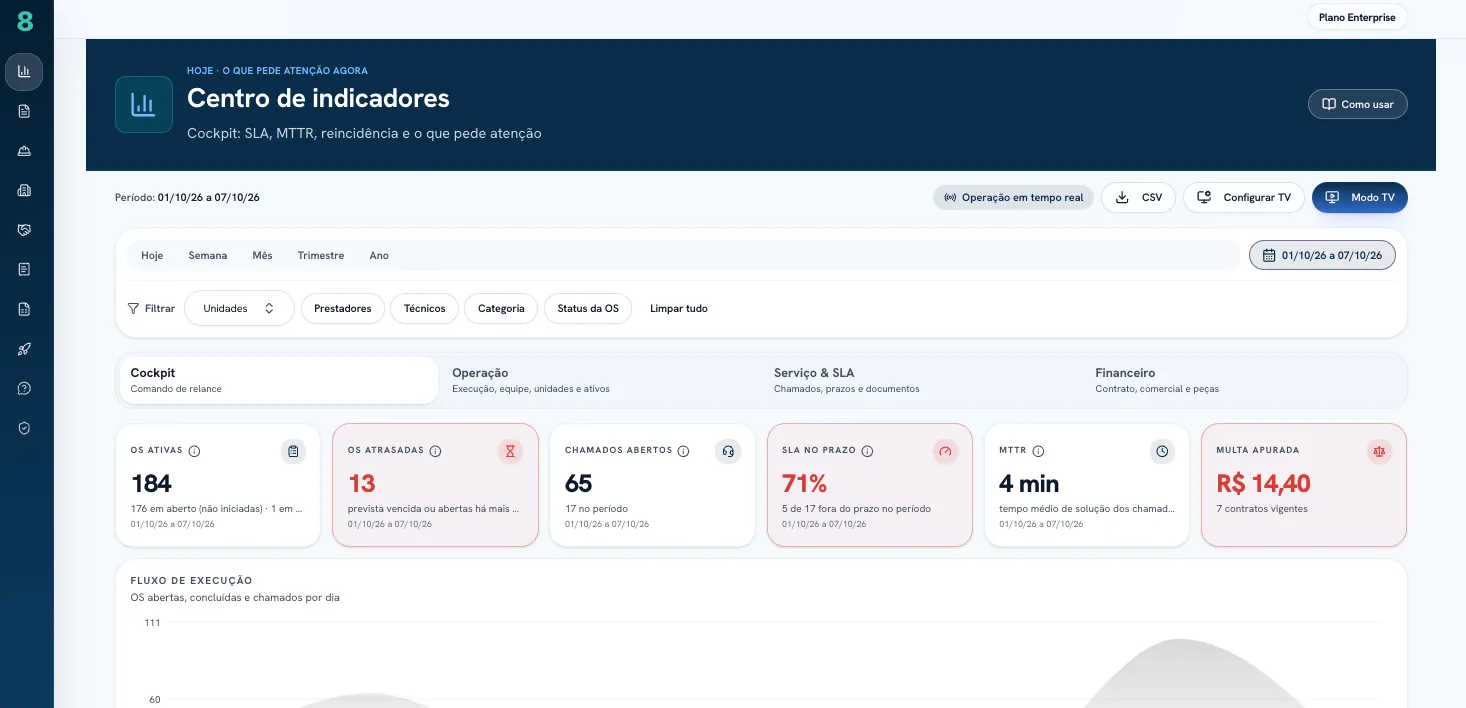The height and width of the screenshot is (708, 1466).
Task: Open the indicators chart icon in sidebar
Action: 24,72
